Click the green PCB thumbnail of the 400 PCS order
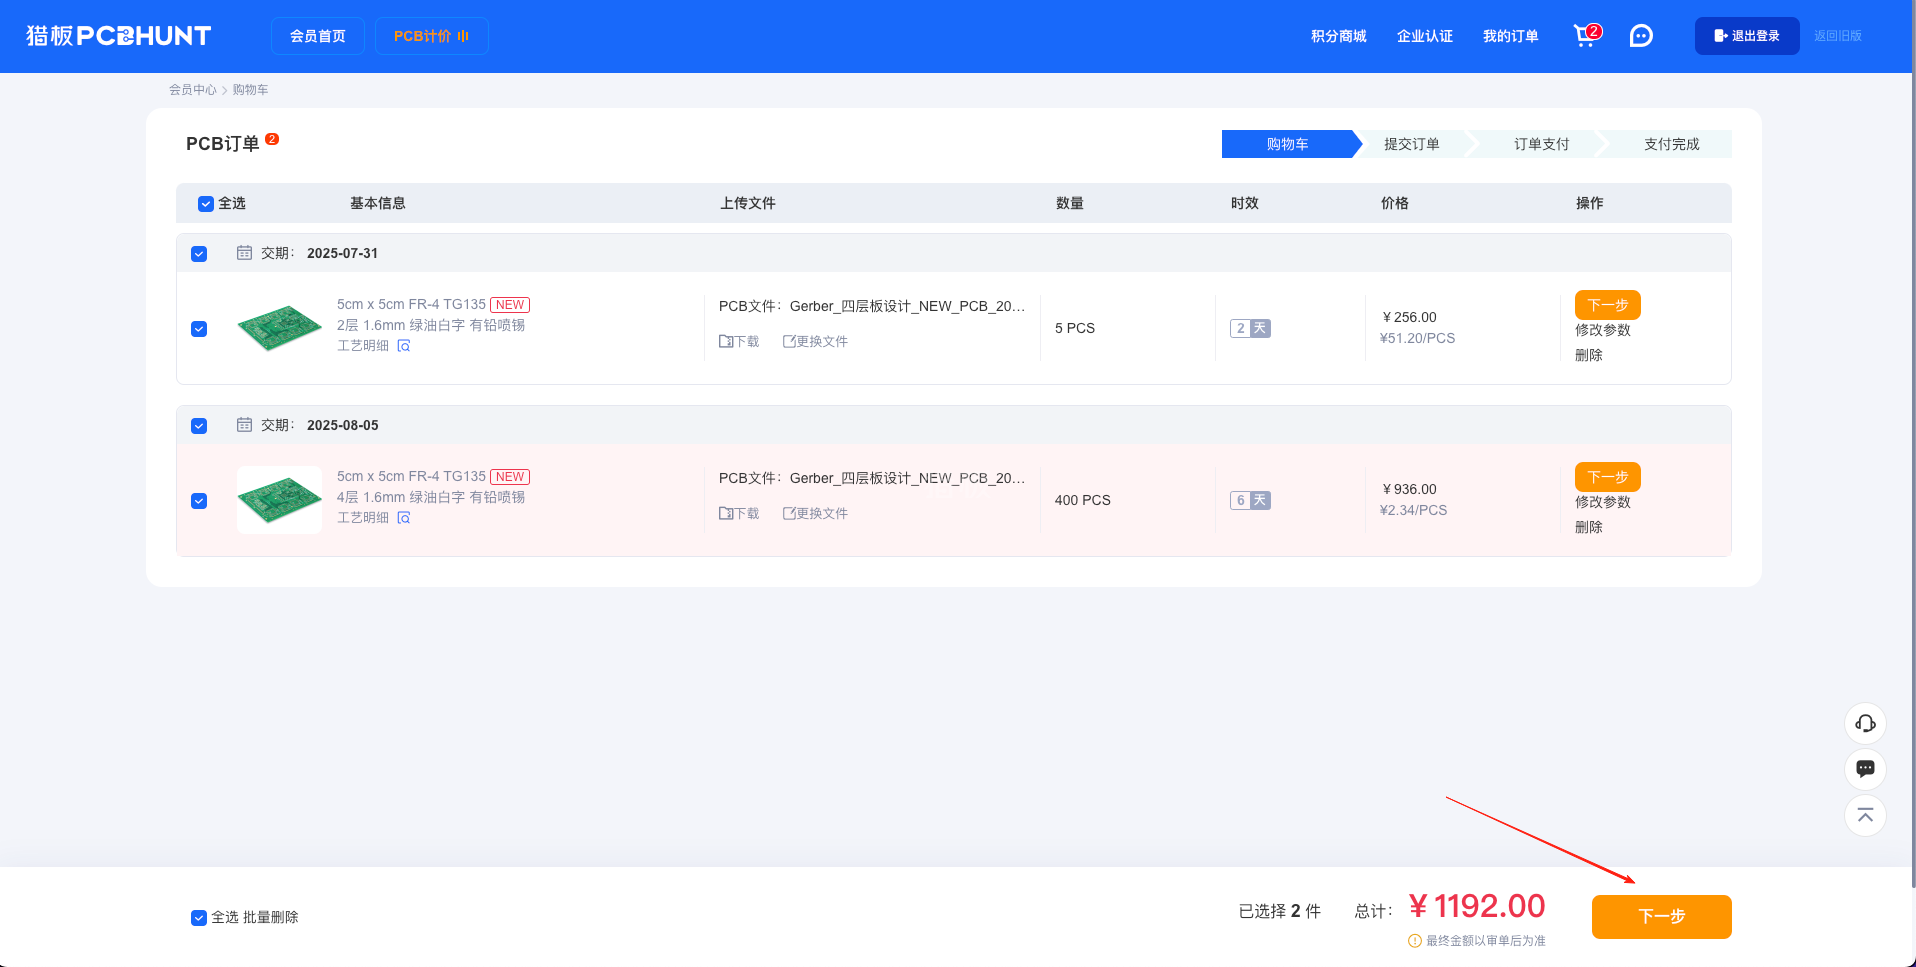1916x967 pixels. [x=278, y=499]
